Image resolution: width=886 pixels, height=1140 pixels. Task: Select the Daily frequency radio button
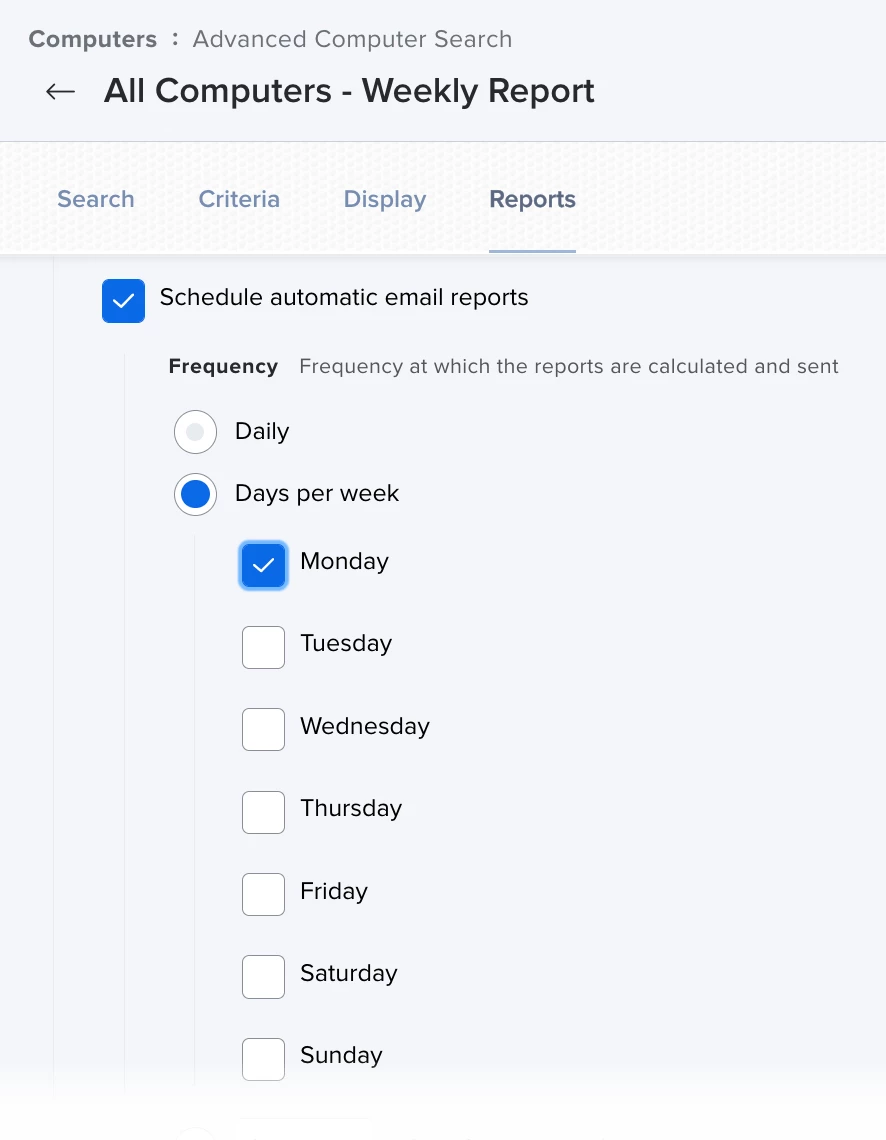(x=196, y=432)
